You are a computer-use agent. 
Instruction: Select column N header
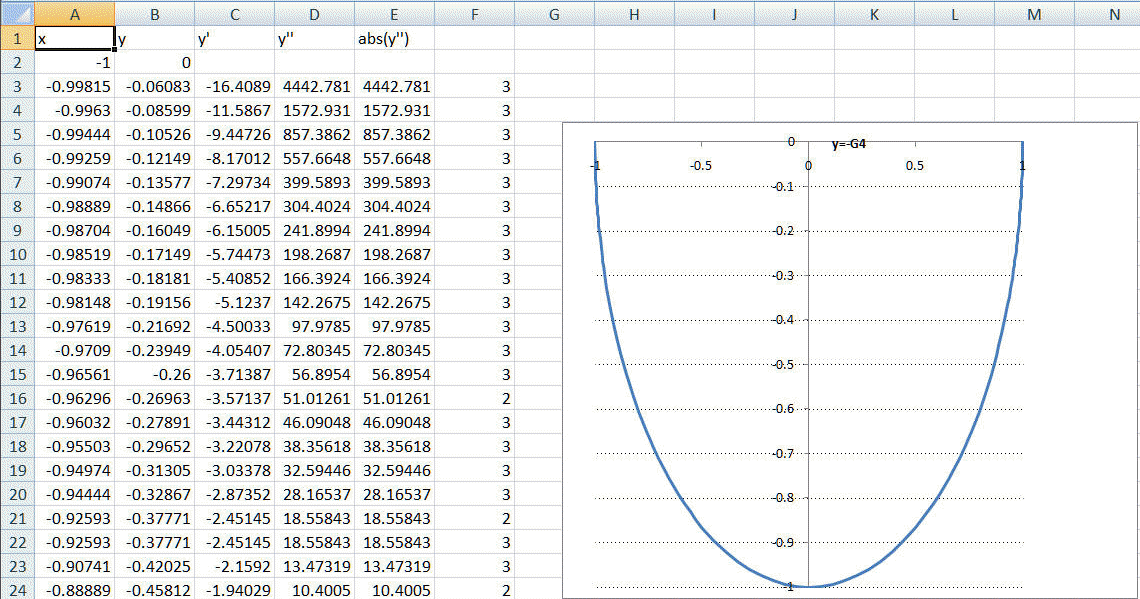click(x=1112, y=14)
